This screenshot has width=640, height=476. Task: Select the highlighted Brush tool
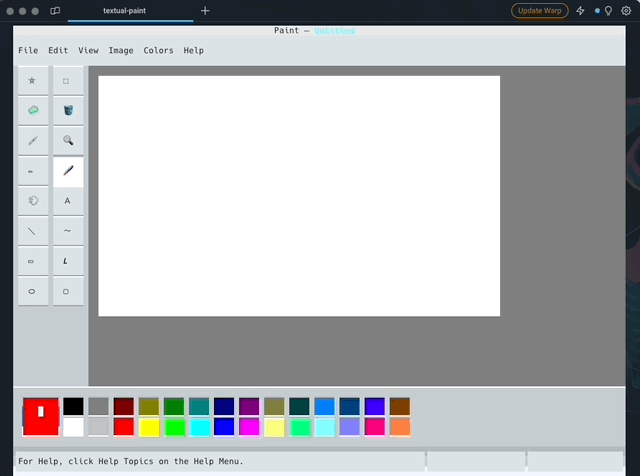click(67, 171)
